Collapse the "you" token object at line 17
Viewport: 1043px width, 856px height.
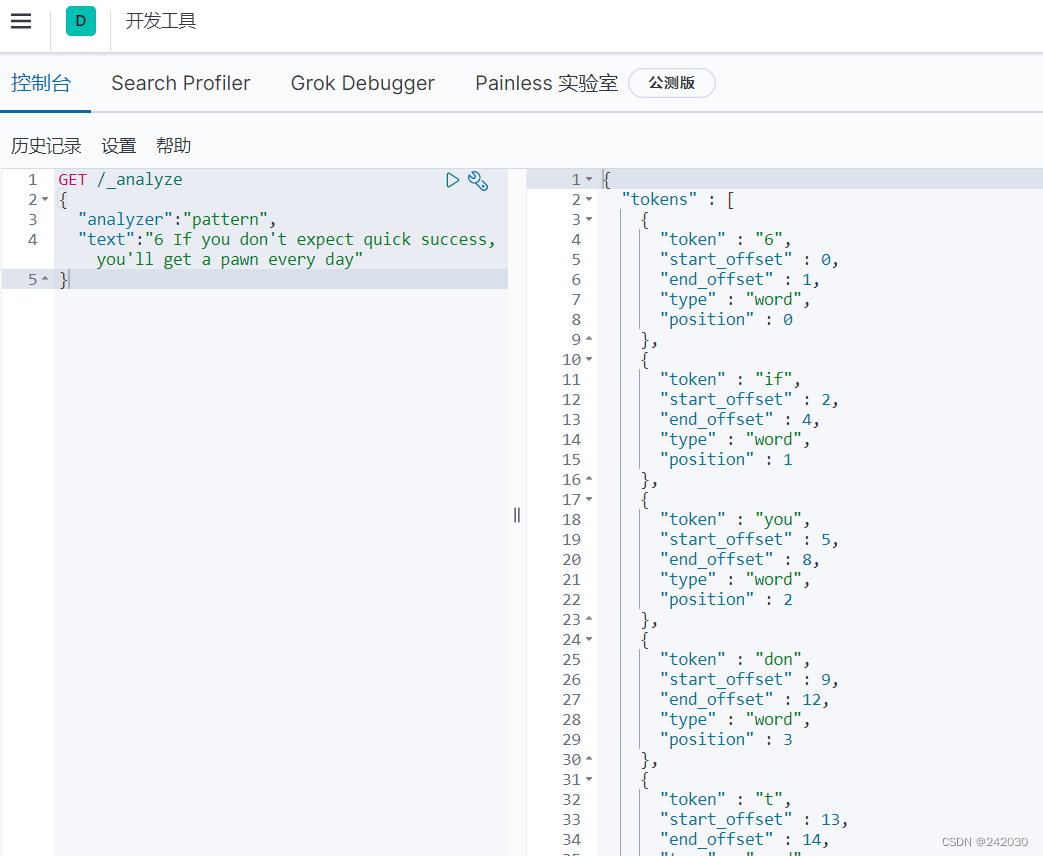pos(589,499)
